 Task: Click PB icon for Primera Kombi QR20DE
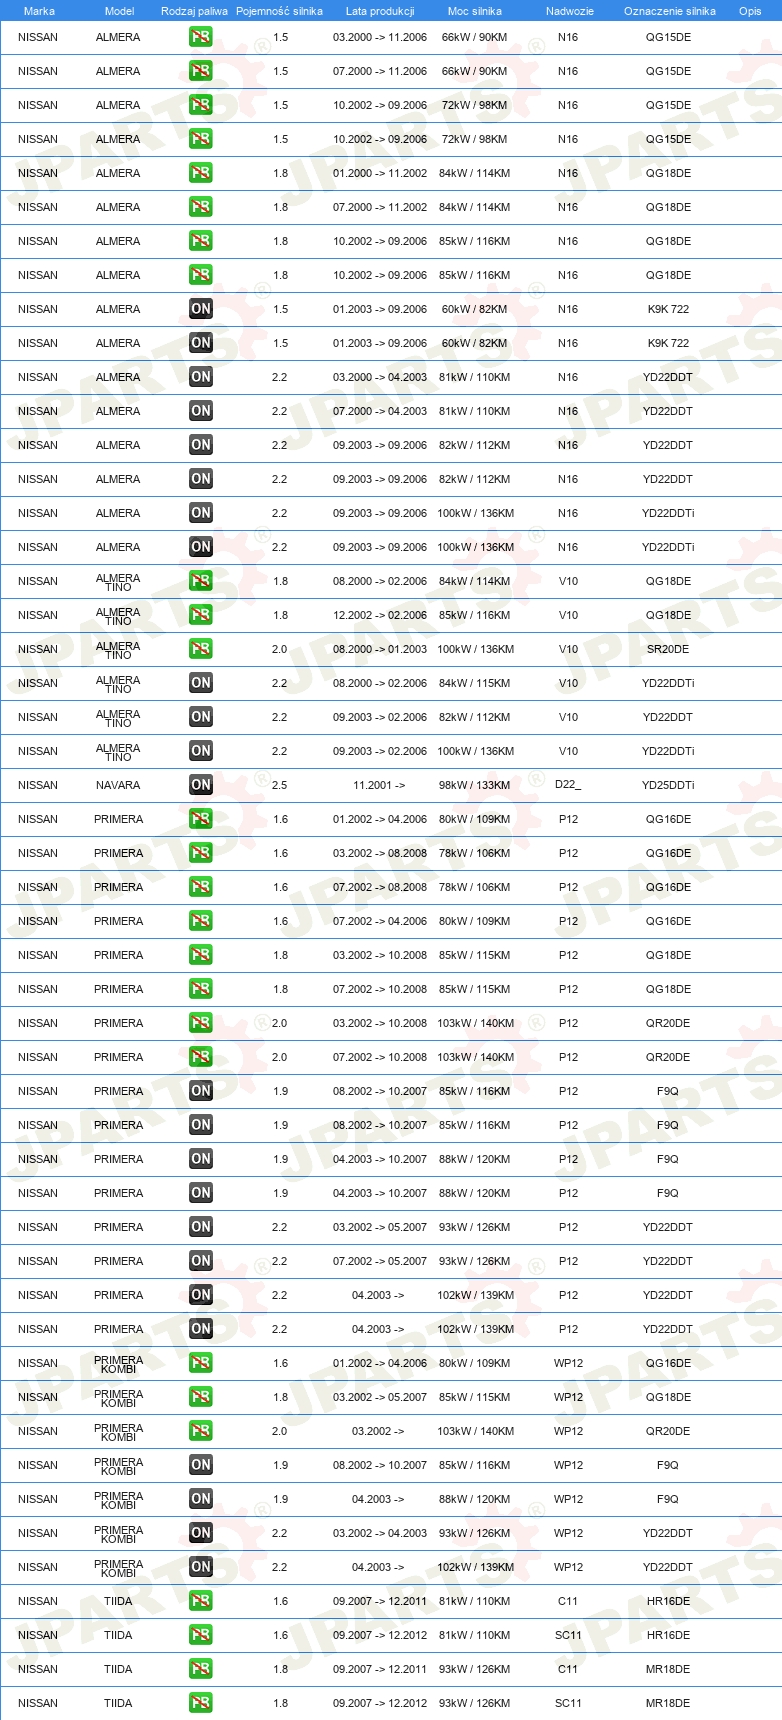coord(201,1431)
